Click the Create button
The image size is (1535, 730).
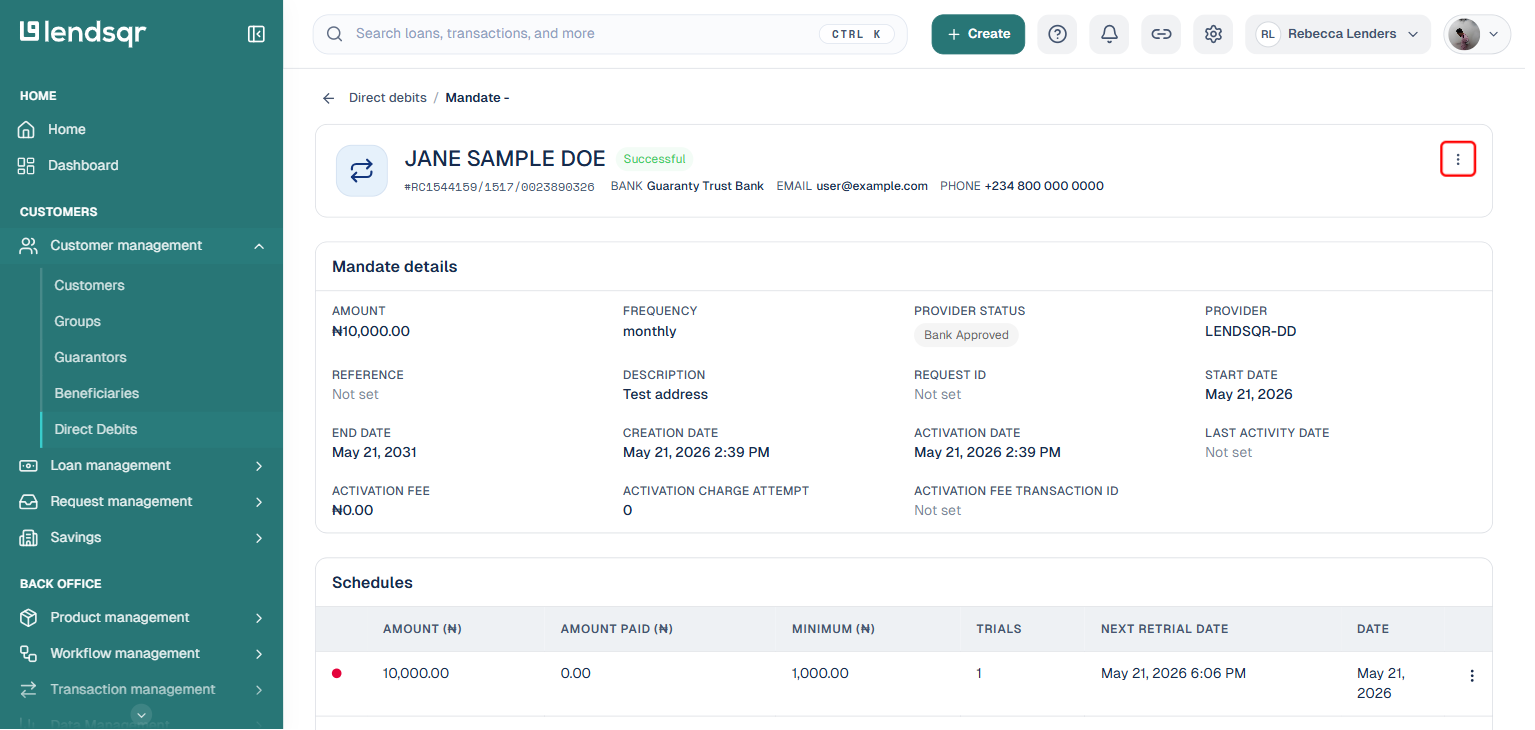point(978,34)
